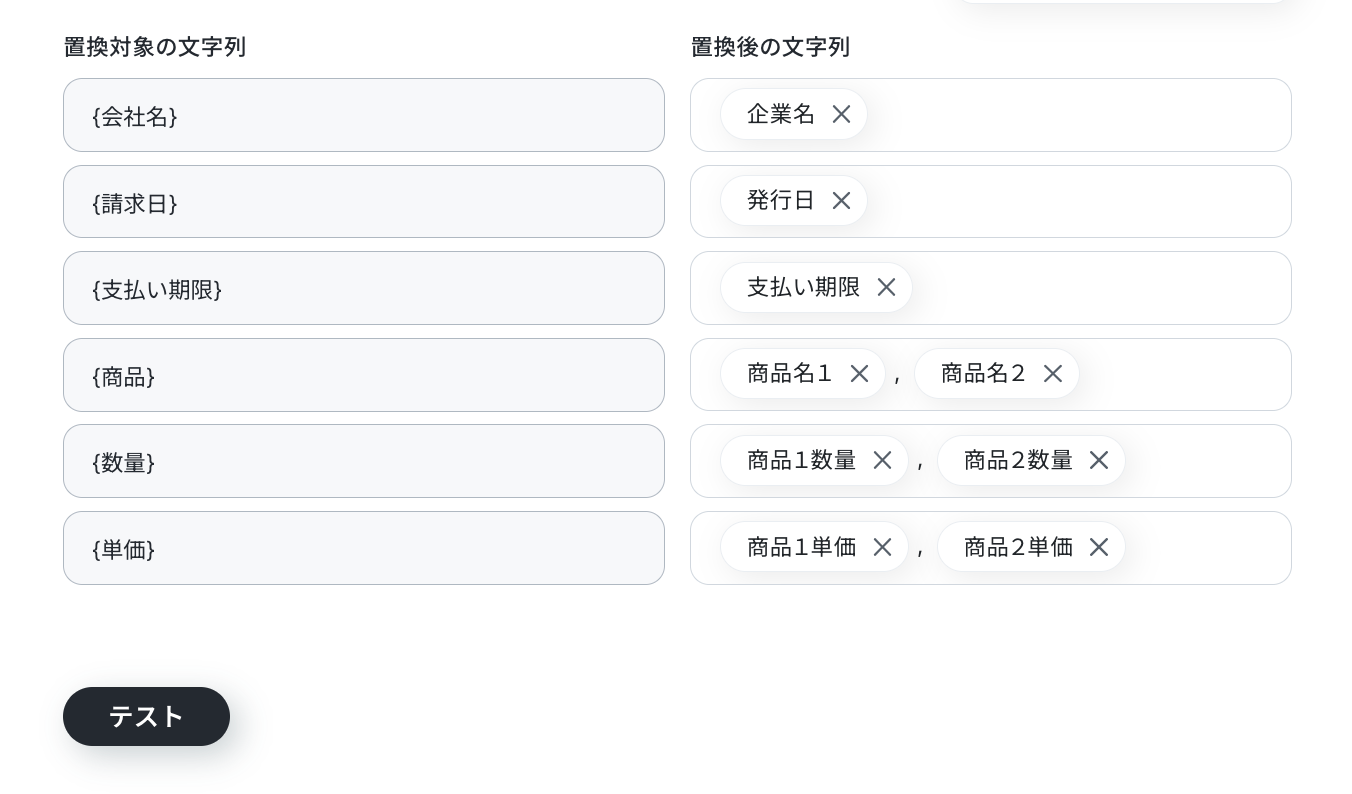Click the テスト button
1352x794 pixels.
tap(146, 716)
